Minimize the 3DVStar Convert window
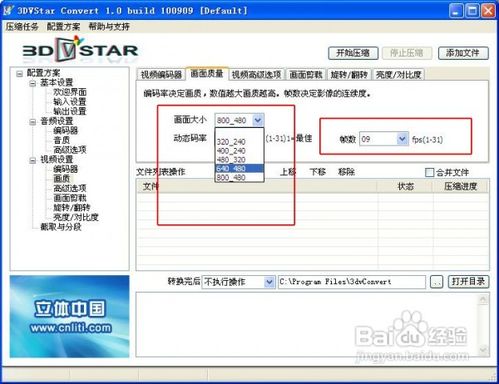Viewport: 499px width, 384px height. 456,11
